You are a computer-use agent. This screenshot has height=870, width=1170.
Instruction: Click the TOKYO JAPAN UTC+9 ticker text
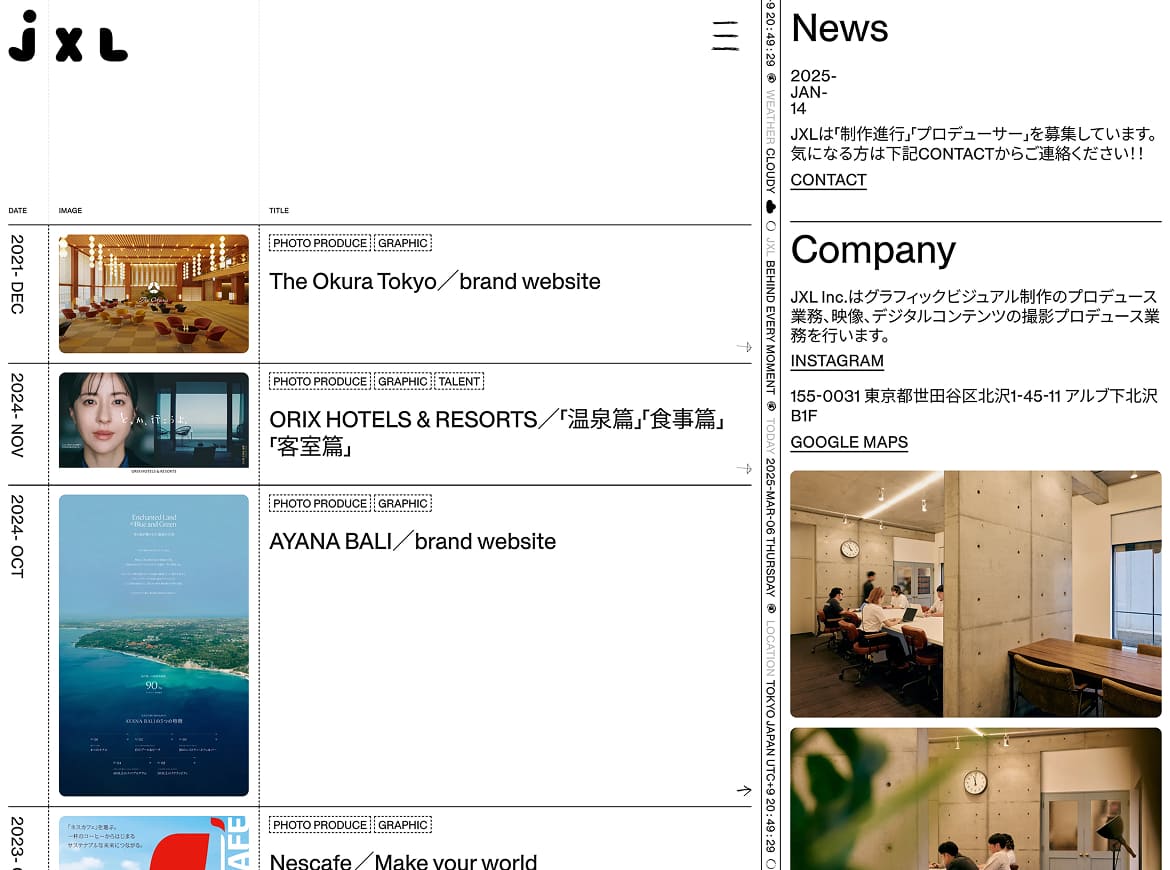pyautogui.click(x=770, y=748)
